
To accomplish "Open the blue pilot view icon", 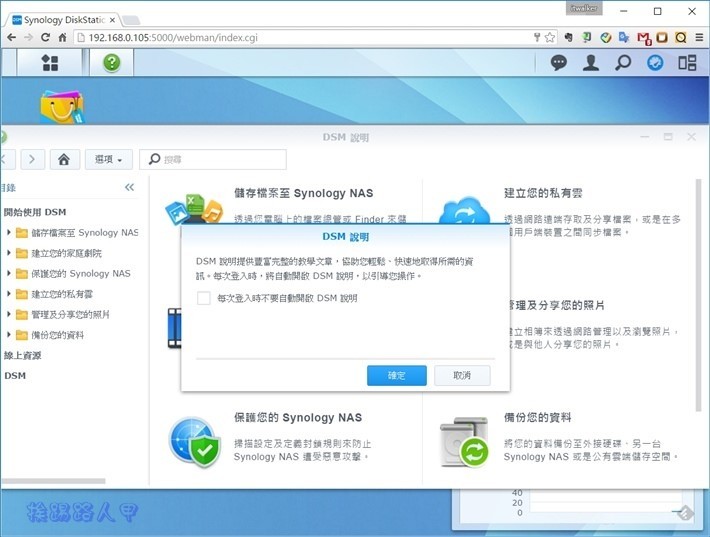I will [655, 62].
